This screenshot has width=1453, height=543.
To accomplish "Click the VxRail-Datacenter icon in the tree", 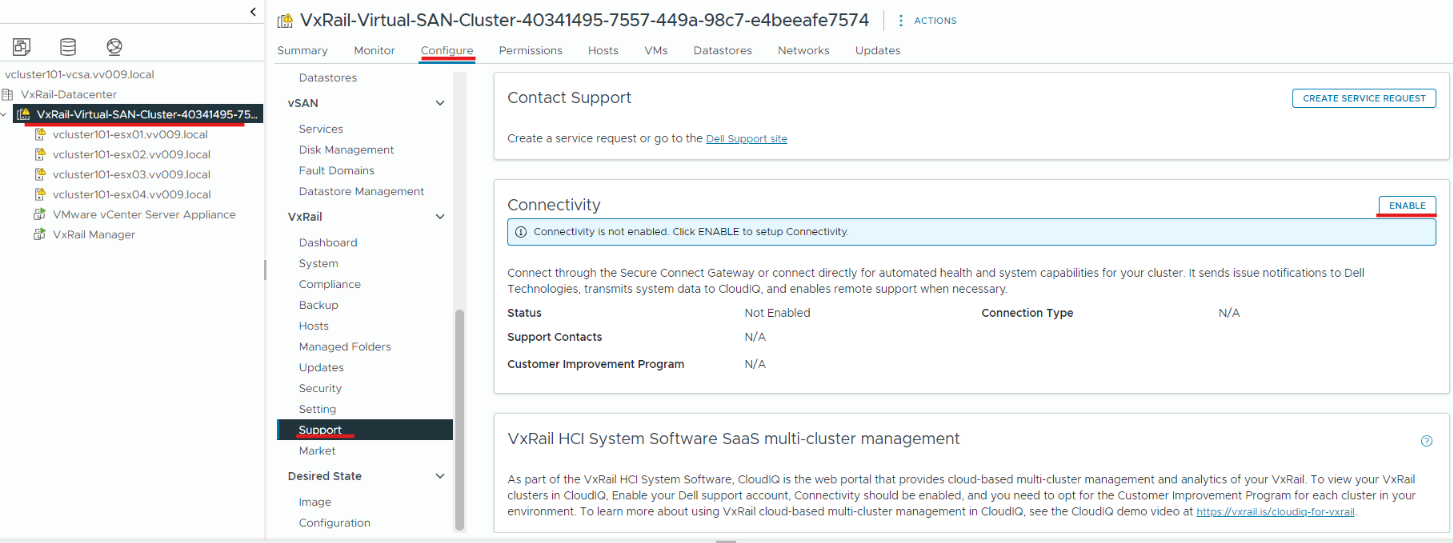I will click(8, 94).
